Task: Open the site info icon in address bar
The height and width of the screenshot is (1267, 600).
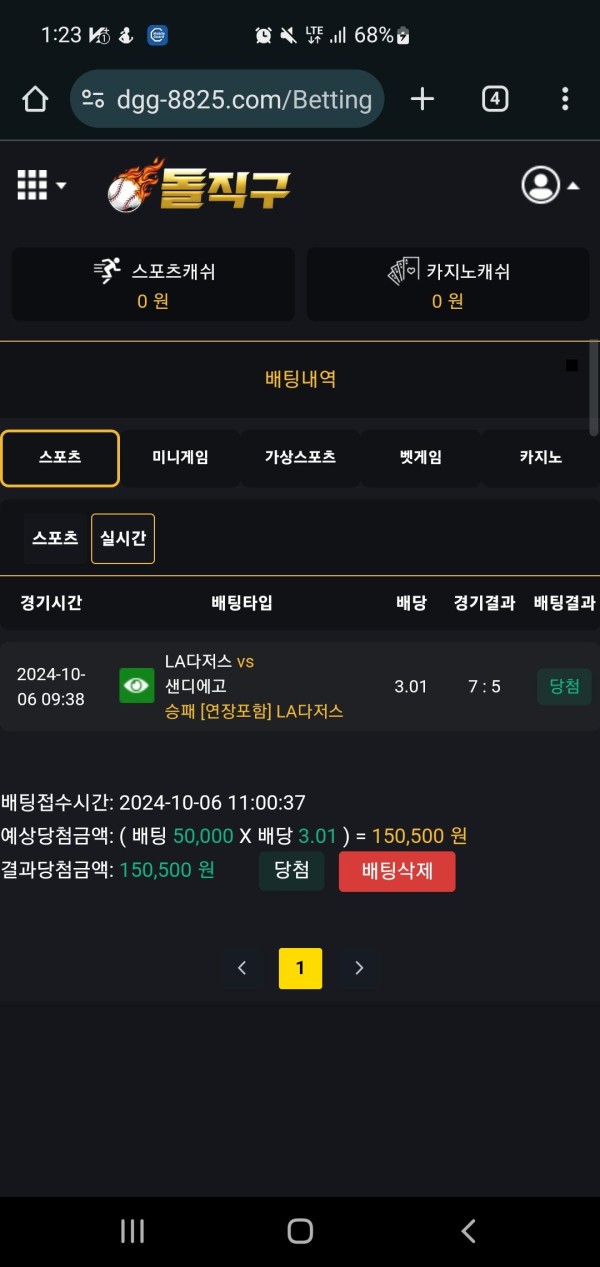Action: pyautogui.click(x=93, y=99)
